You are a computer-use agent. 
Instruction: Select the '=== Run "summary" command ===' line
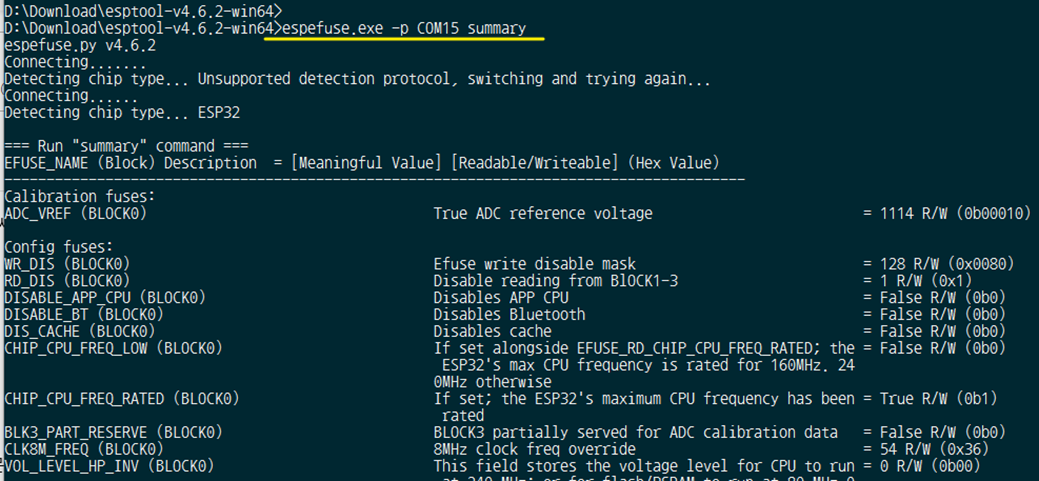click(x=126, y=146)
